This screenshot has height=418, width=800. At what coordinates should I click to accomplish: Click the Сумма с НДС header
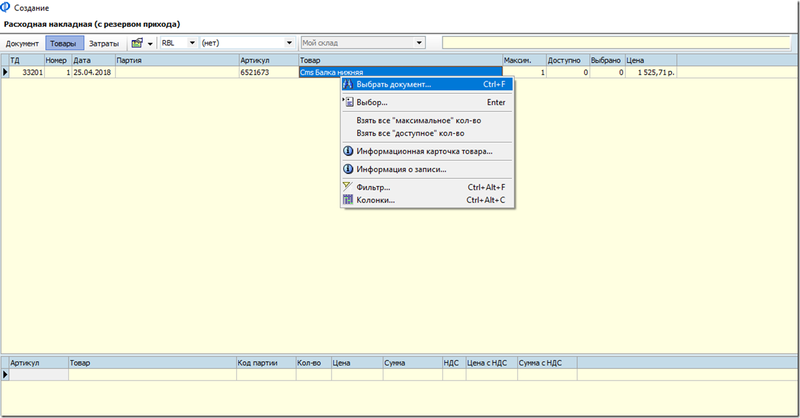547,363
